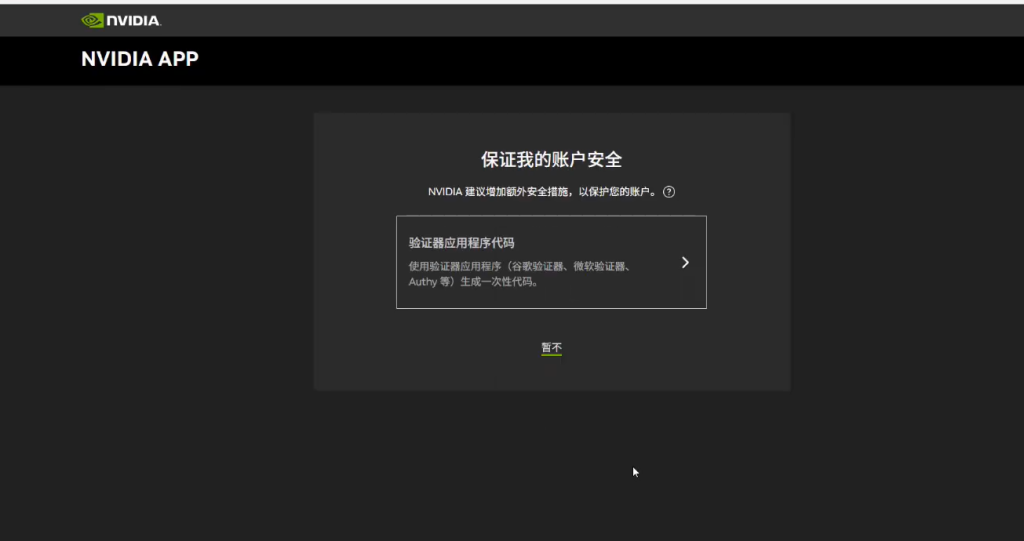Select the 验证器应用程序代码 option title
This screenshot has height=541, width=1024.
tap(461, 243)
